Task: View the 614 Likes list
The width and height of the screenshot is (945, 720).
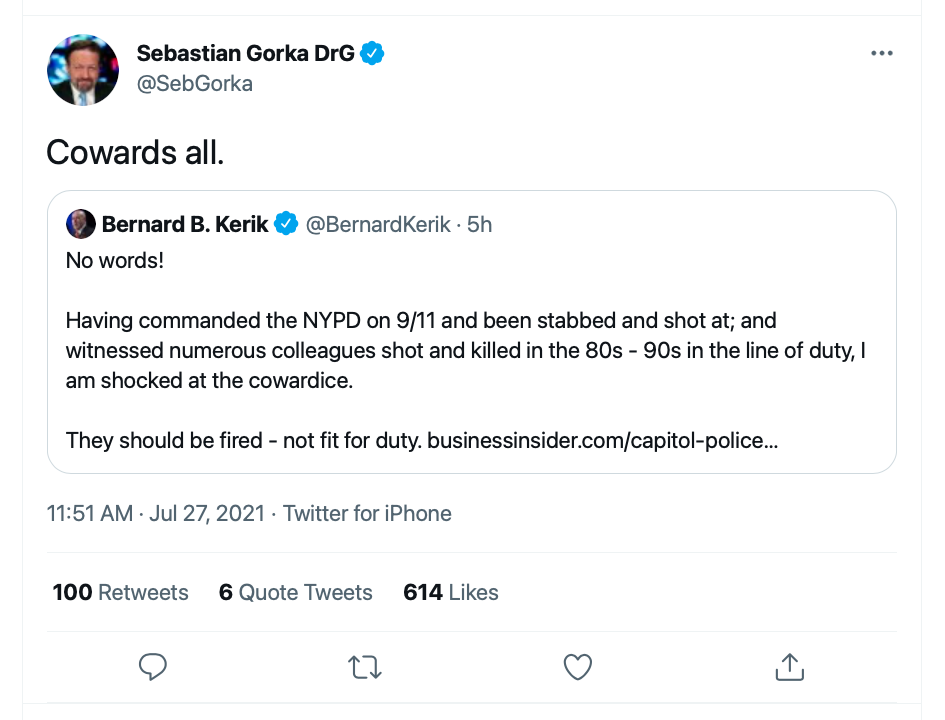Action: [x=450, y=592]
